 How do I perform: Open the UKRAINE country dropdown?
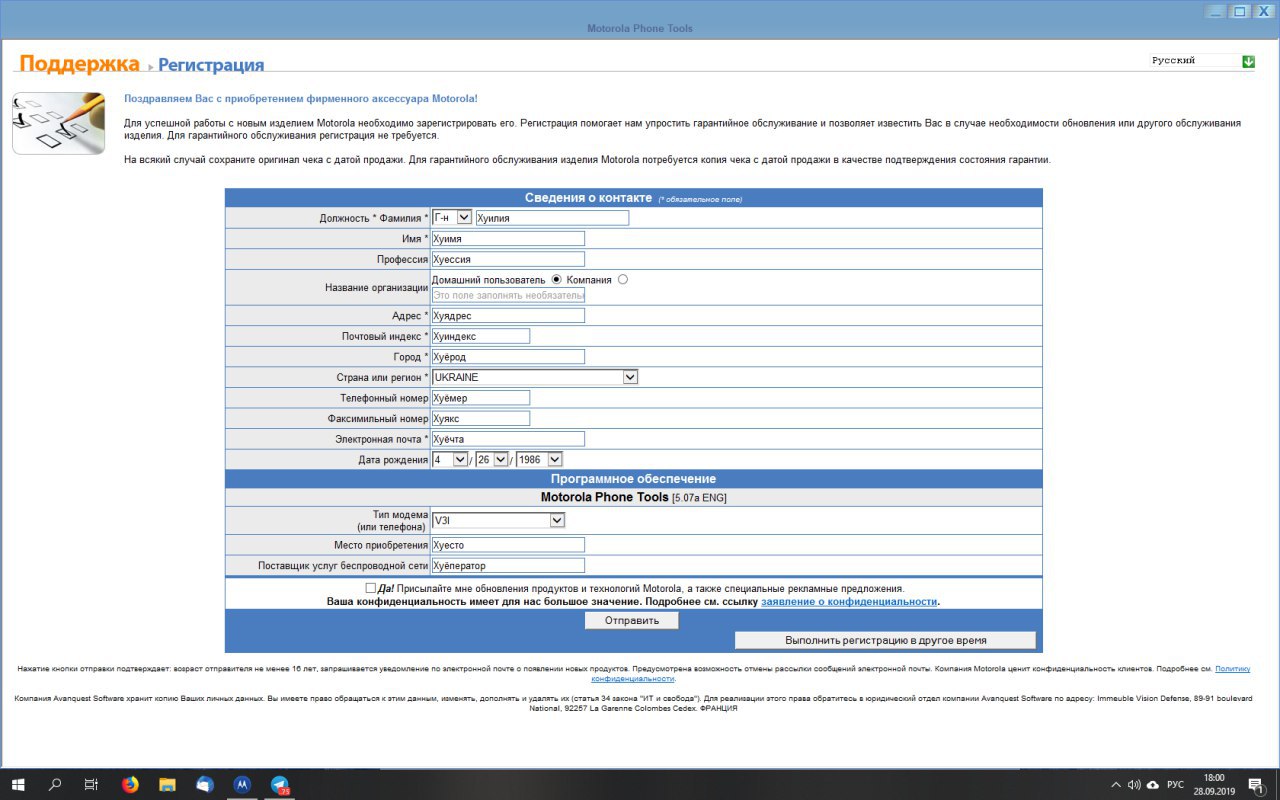tap(535, 377)
